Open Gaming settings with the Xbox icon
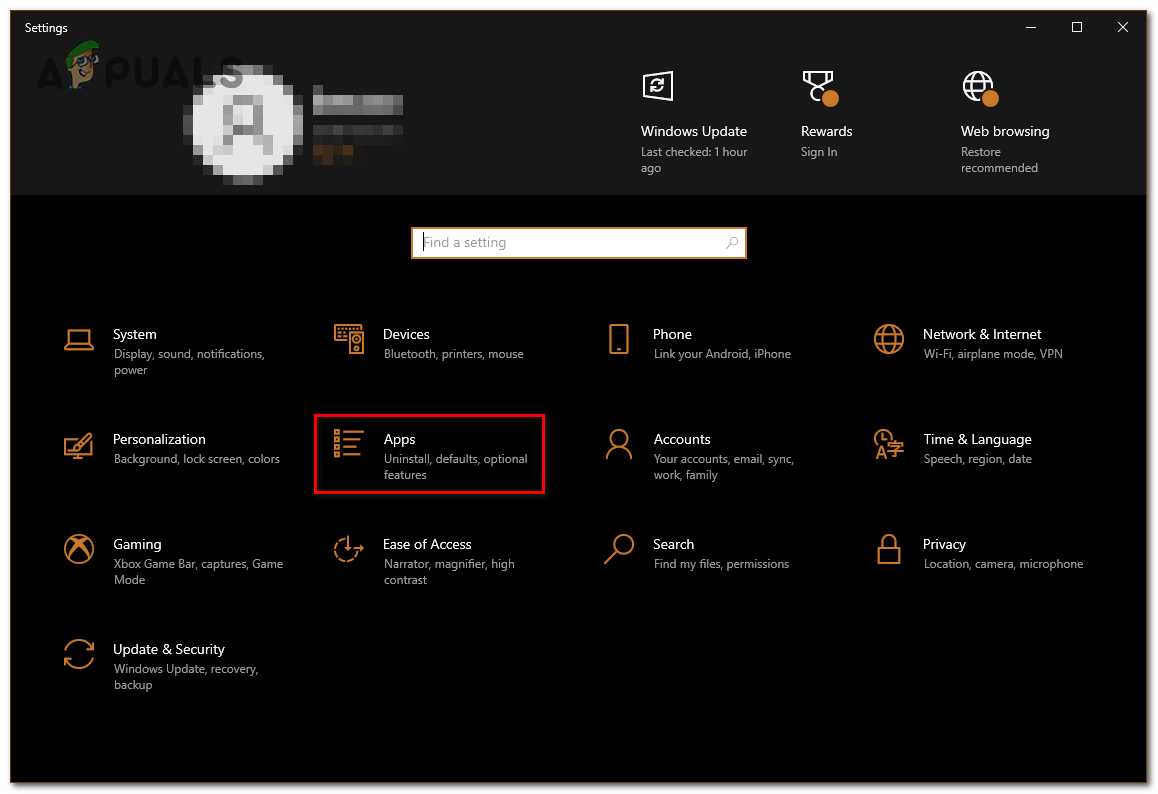The image size is (1158, 794). point(78,549)
